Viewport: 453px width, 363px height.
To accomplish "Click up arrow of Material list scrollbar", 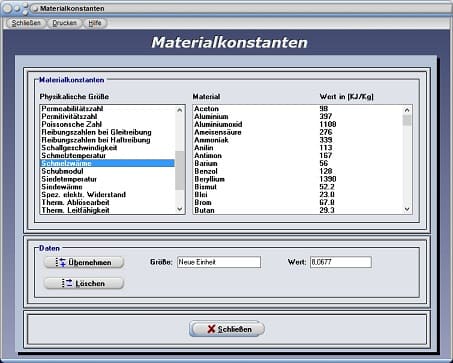I will coord(407,110).
